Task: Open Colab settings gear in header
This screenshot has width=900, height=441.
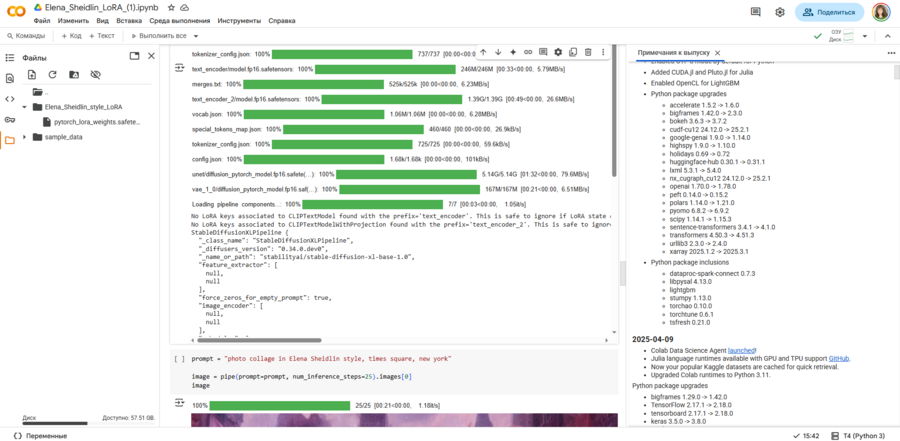Action: (x=779, y=12)
